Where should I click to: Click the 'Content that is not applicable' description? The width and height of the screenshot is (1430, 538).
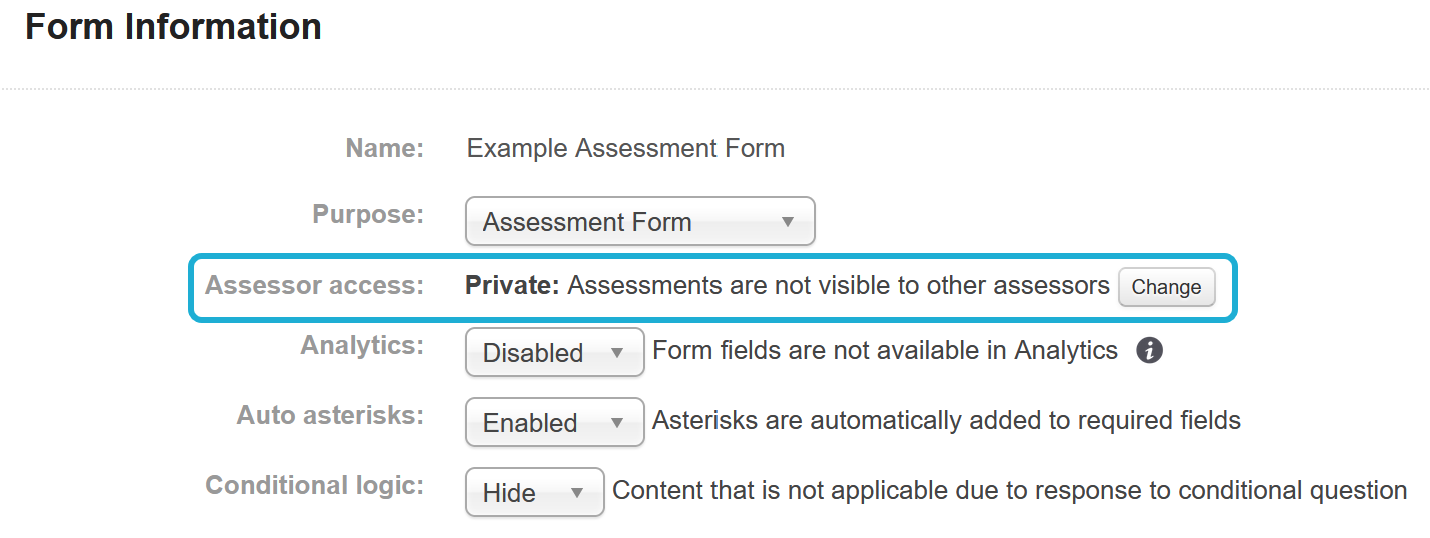(1009, 491)
